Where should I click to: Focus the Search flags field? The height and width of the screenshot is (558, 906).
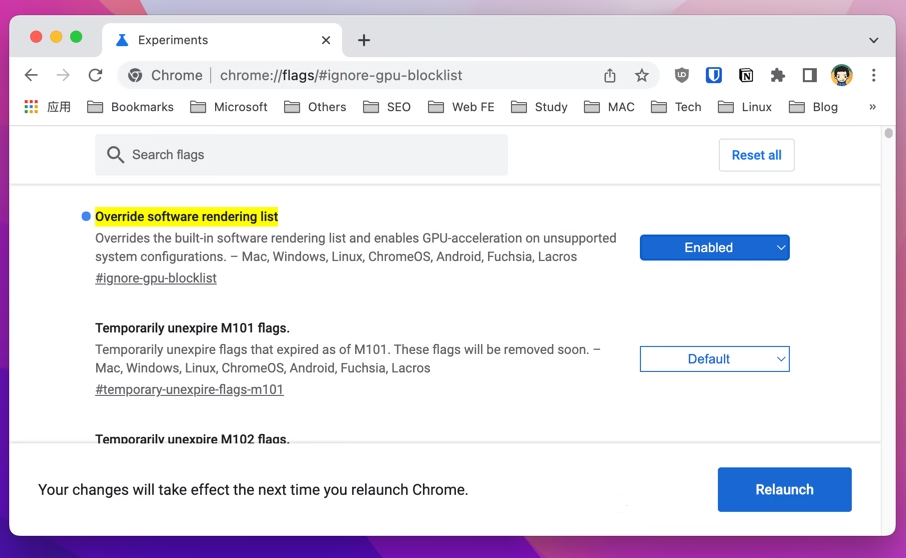tap(302, 155)
